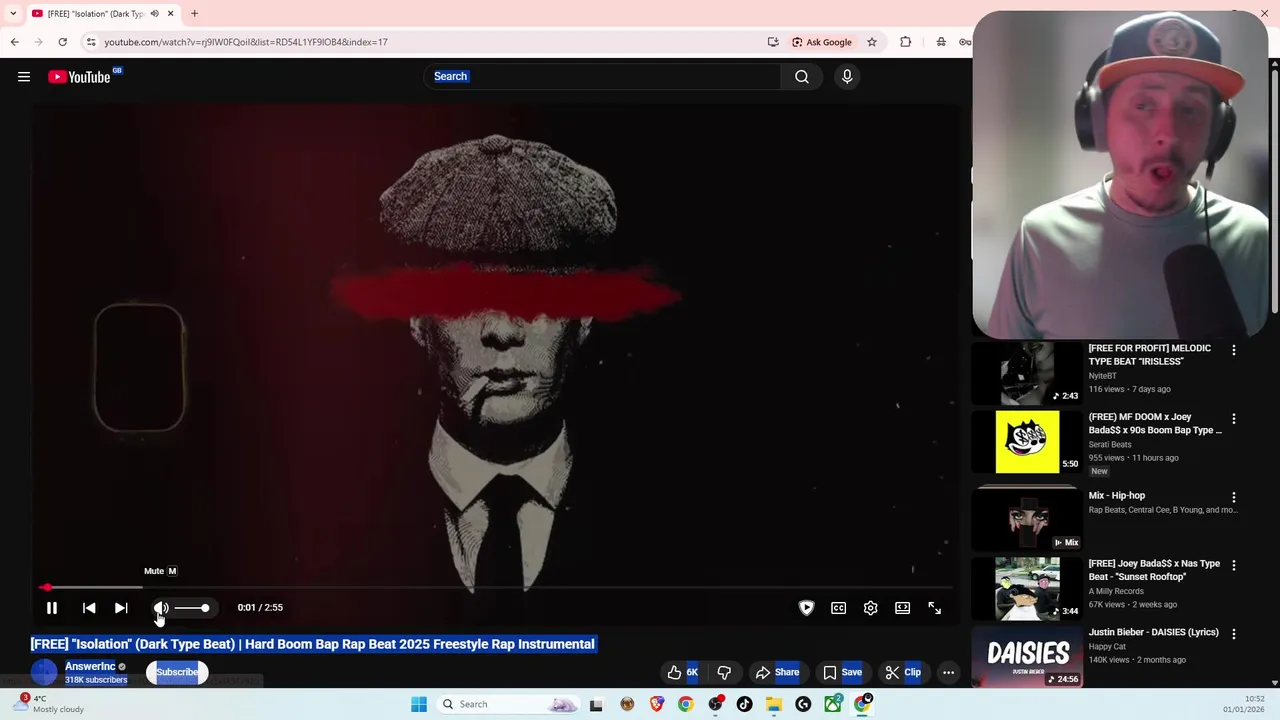This screenshot has width=1280, height=720.
Task: Seek on the video progress bar
Action: [x=496, y=588]
